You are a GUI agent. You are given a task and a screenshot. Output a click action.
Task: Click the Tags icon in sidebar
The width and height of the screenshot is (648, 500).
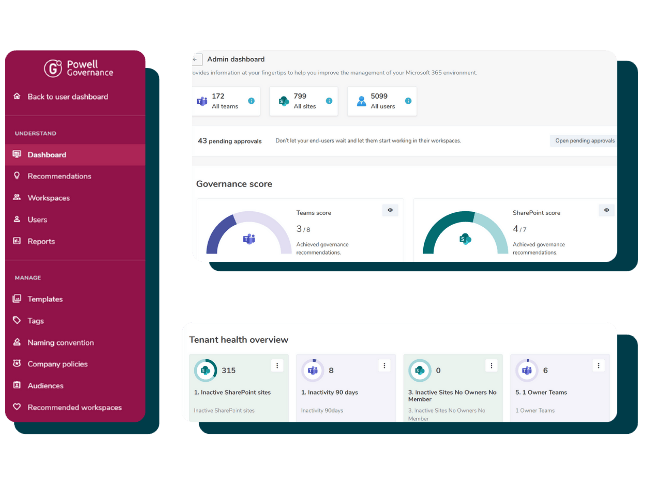click(17, 321)
